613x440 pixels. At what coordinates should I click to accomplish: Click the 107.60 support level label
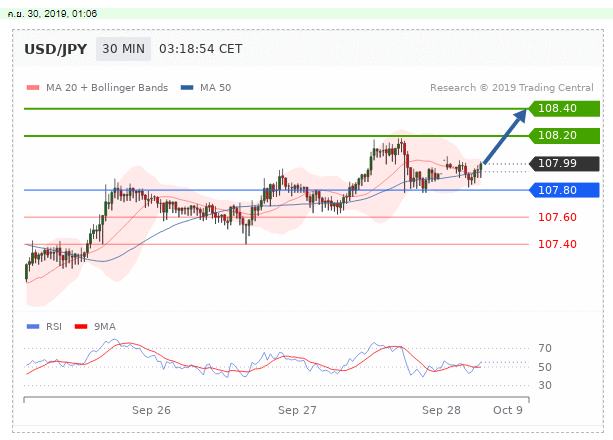pyautogui.click(x=557, y=217)
